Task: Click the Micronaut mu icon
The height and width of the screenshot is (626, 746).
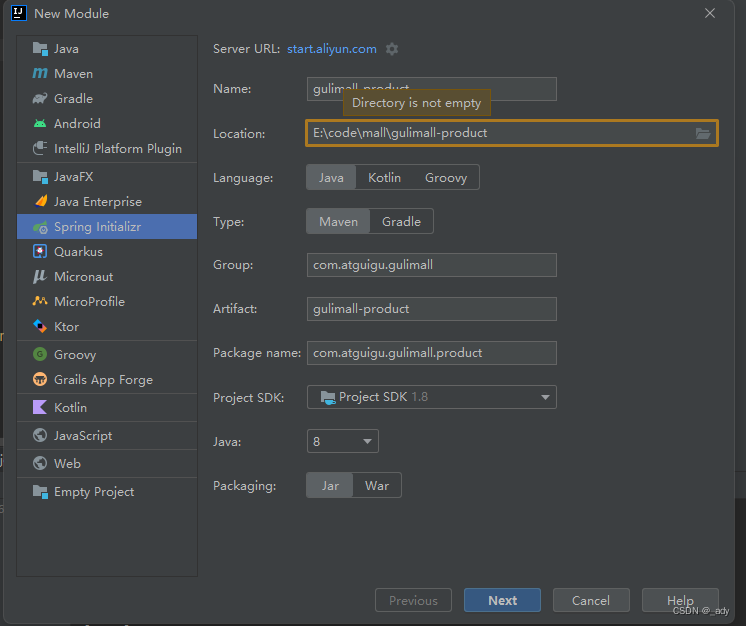Action: [x=40, y=276]
